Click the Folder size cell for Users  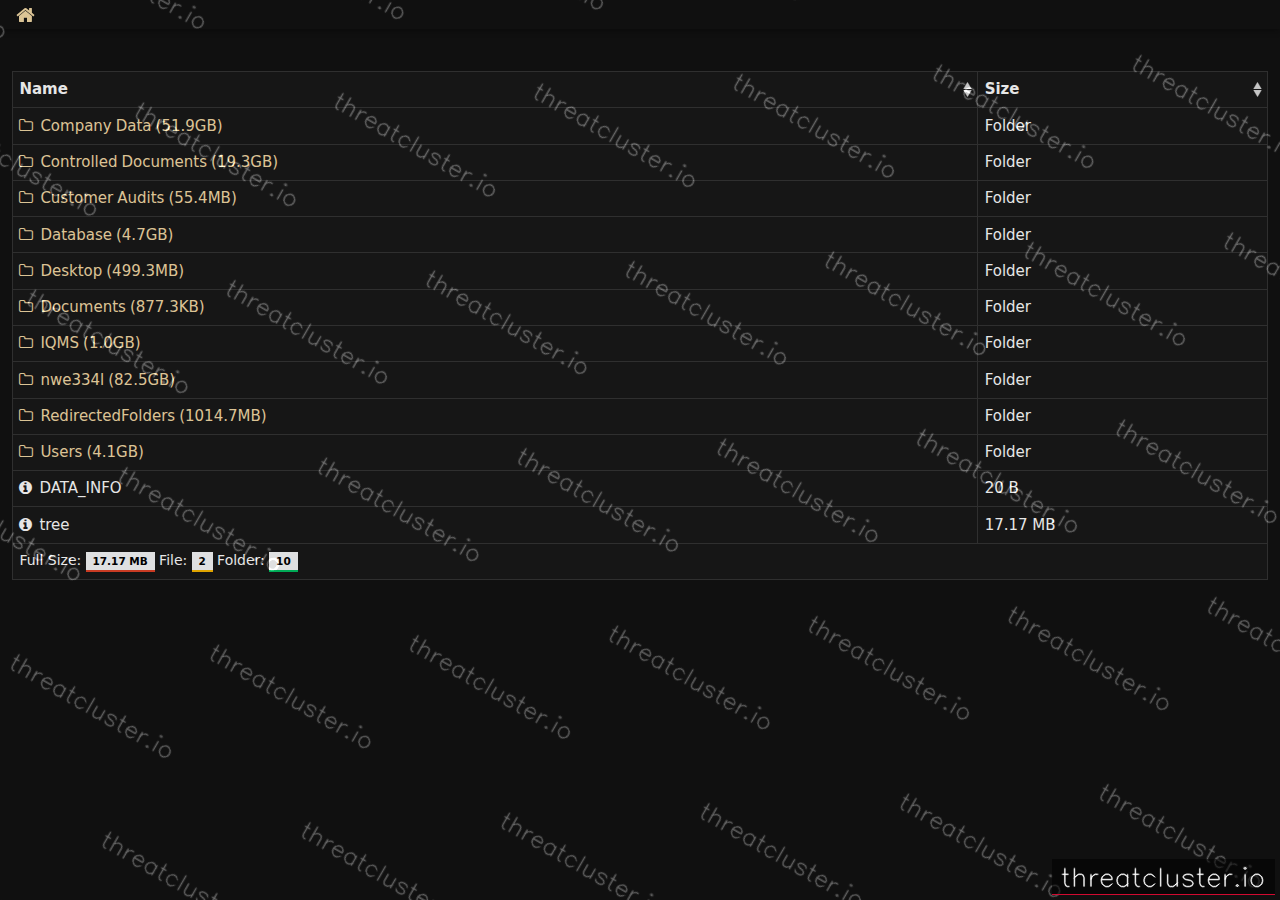click(1122, 452)
